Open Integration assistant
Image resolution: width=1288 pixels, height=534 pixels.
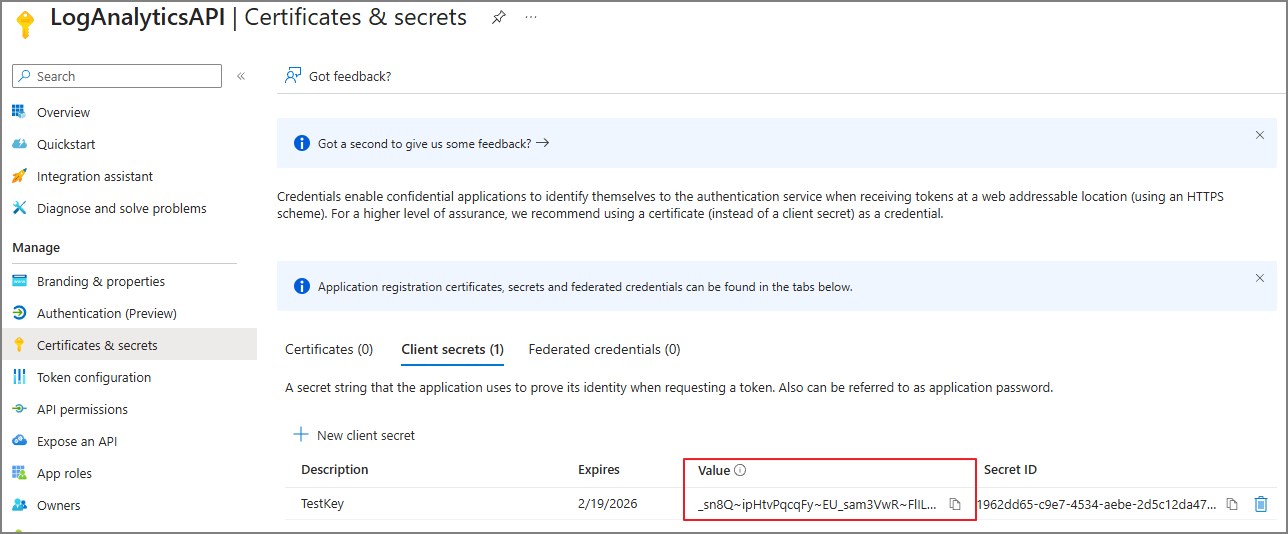coord(95,176)
